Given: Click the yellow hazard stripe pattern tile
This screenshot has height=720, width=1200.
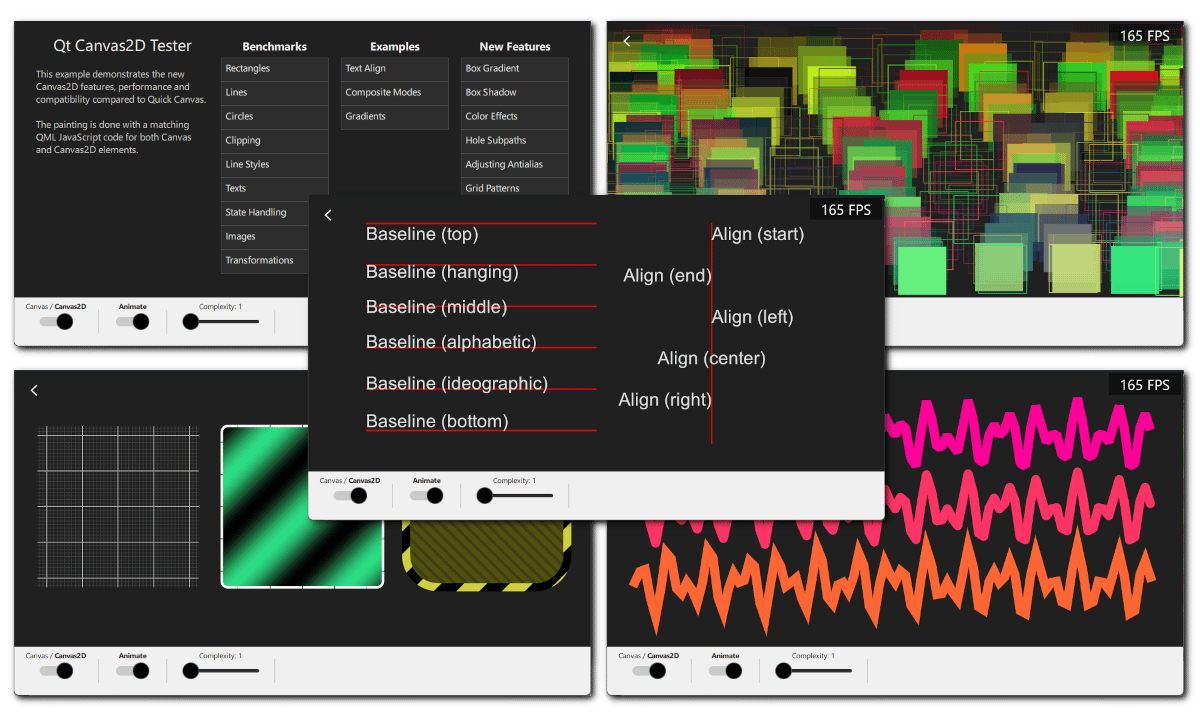Looking at the screenshot, I should point(486,554).
